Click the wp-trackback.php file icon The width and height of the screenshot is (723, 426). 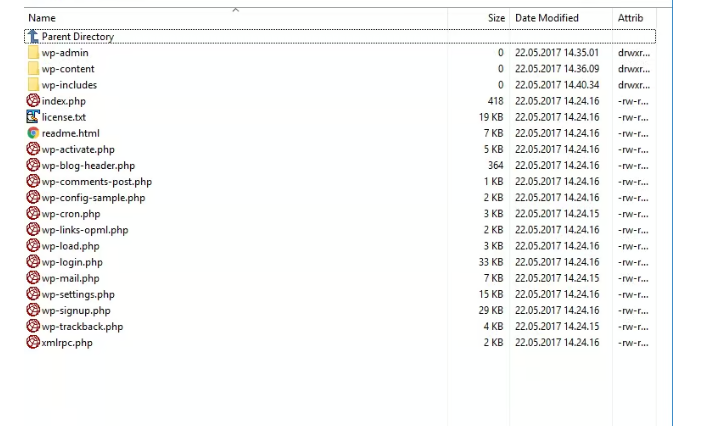(x=33, y=326)
